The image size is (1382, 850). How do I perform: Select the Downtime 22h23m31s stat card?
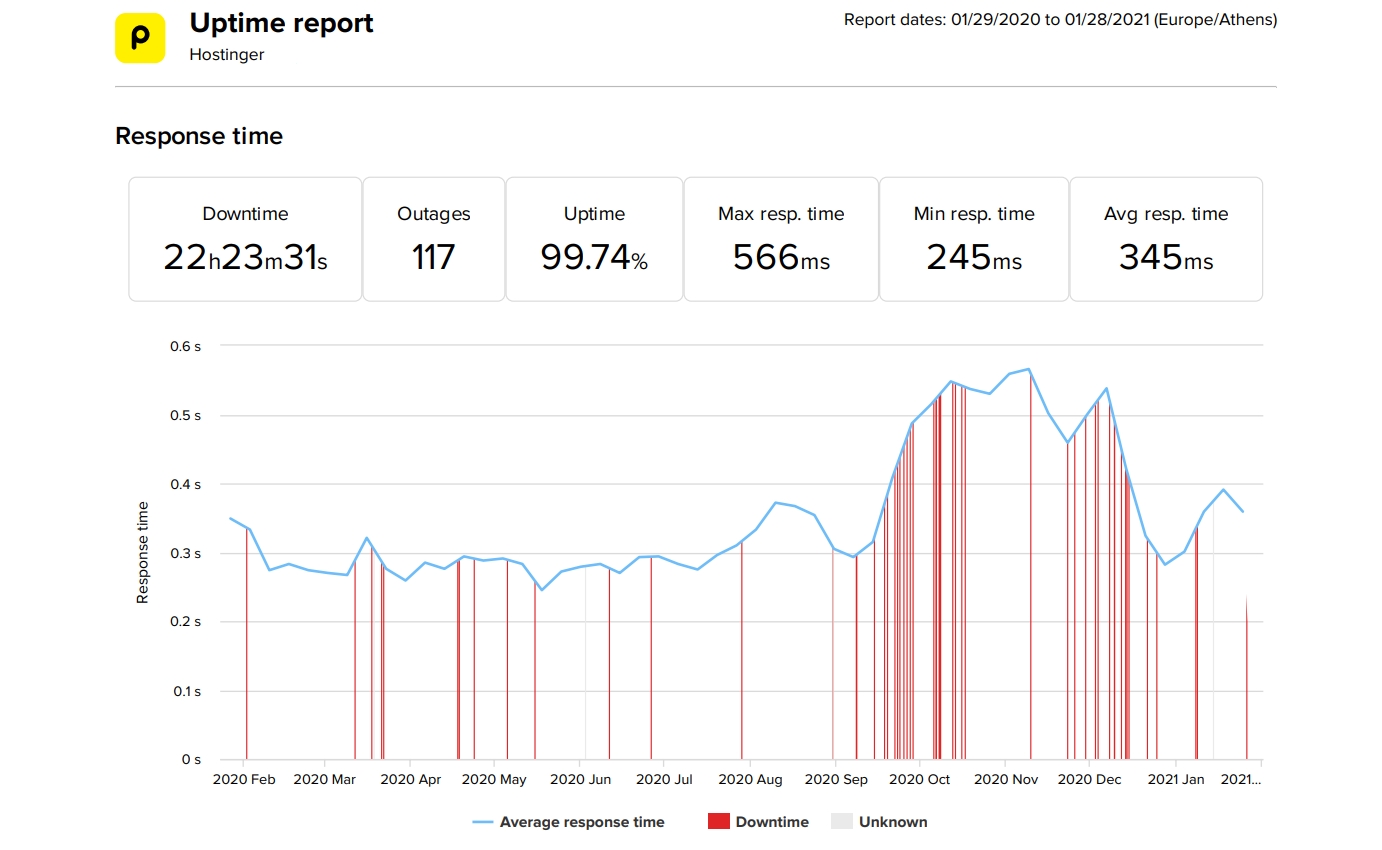point(245,239)
